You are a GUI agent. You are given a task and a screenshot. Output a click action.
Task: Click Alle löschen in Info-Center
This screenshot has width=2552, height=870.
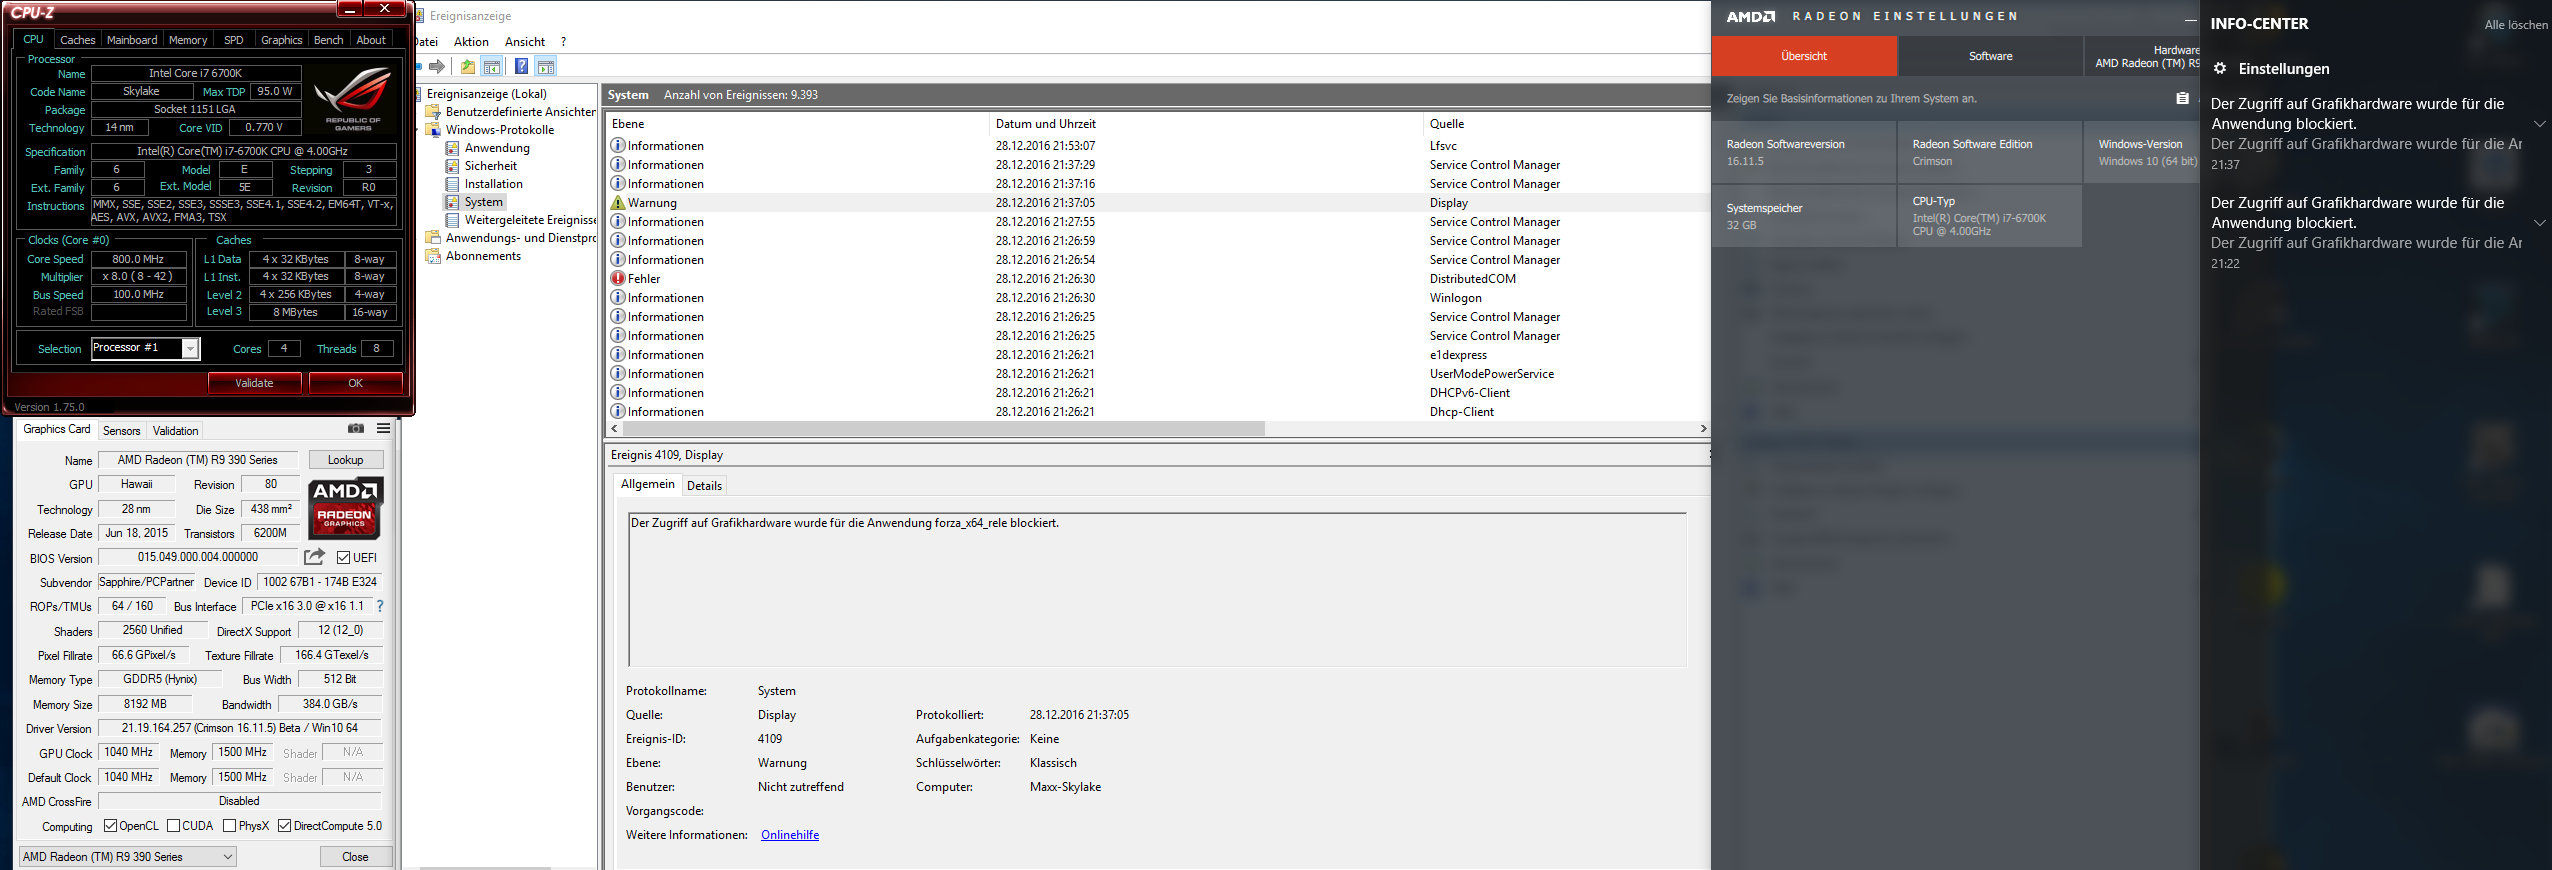click(x=2516, y=25)
